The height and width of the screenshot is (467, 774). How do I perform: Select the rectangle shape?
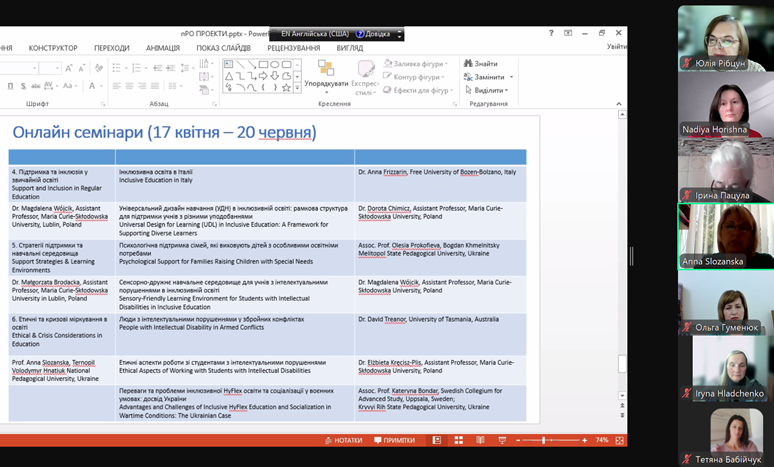coord(264,64)
